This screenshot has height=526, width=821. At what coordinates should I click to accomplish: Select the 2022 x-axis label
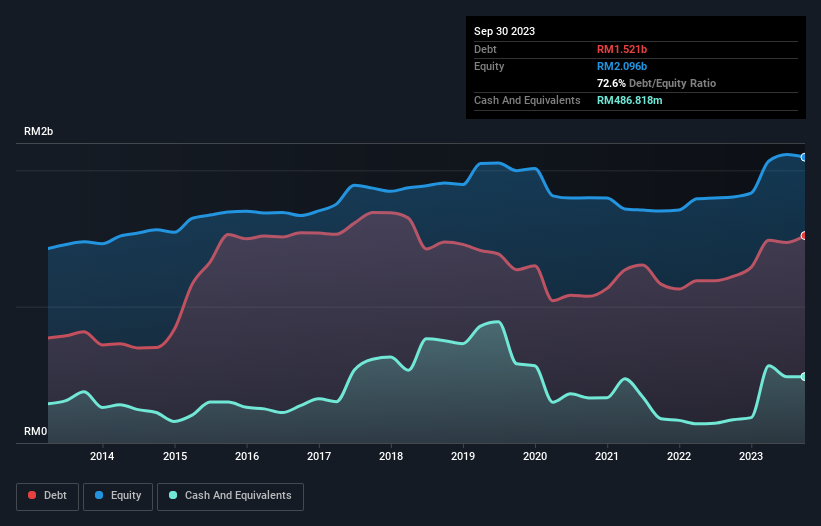[679, 457]
